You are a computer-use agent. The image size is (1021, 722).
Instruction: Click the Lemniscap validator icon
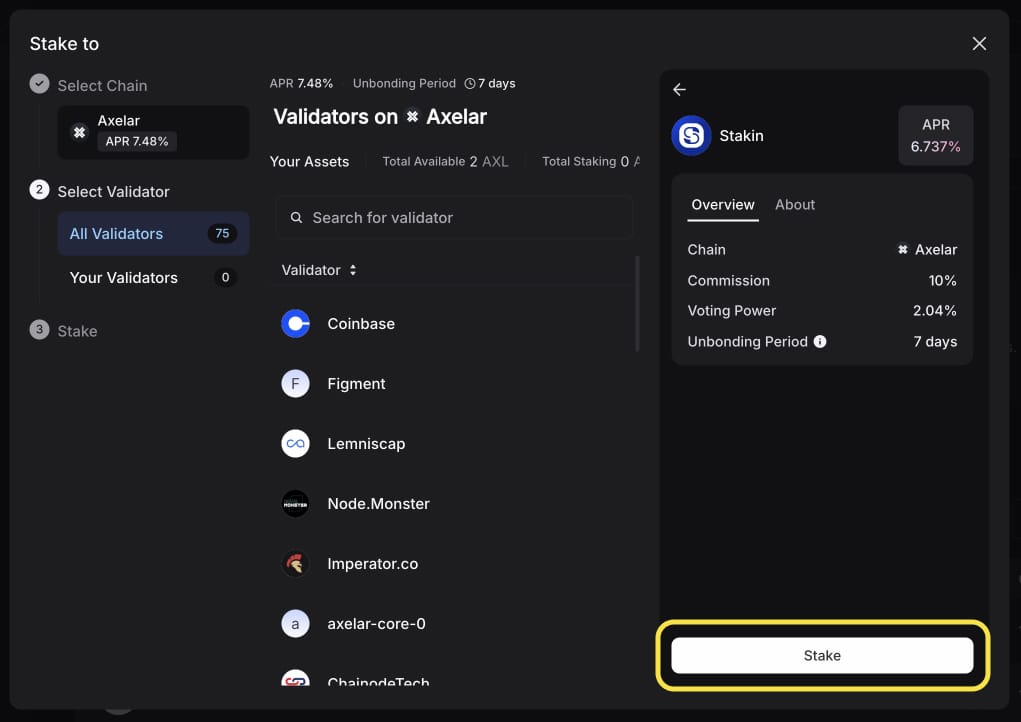point(295,443)
